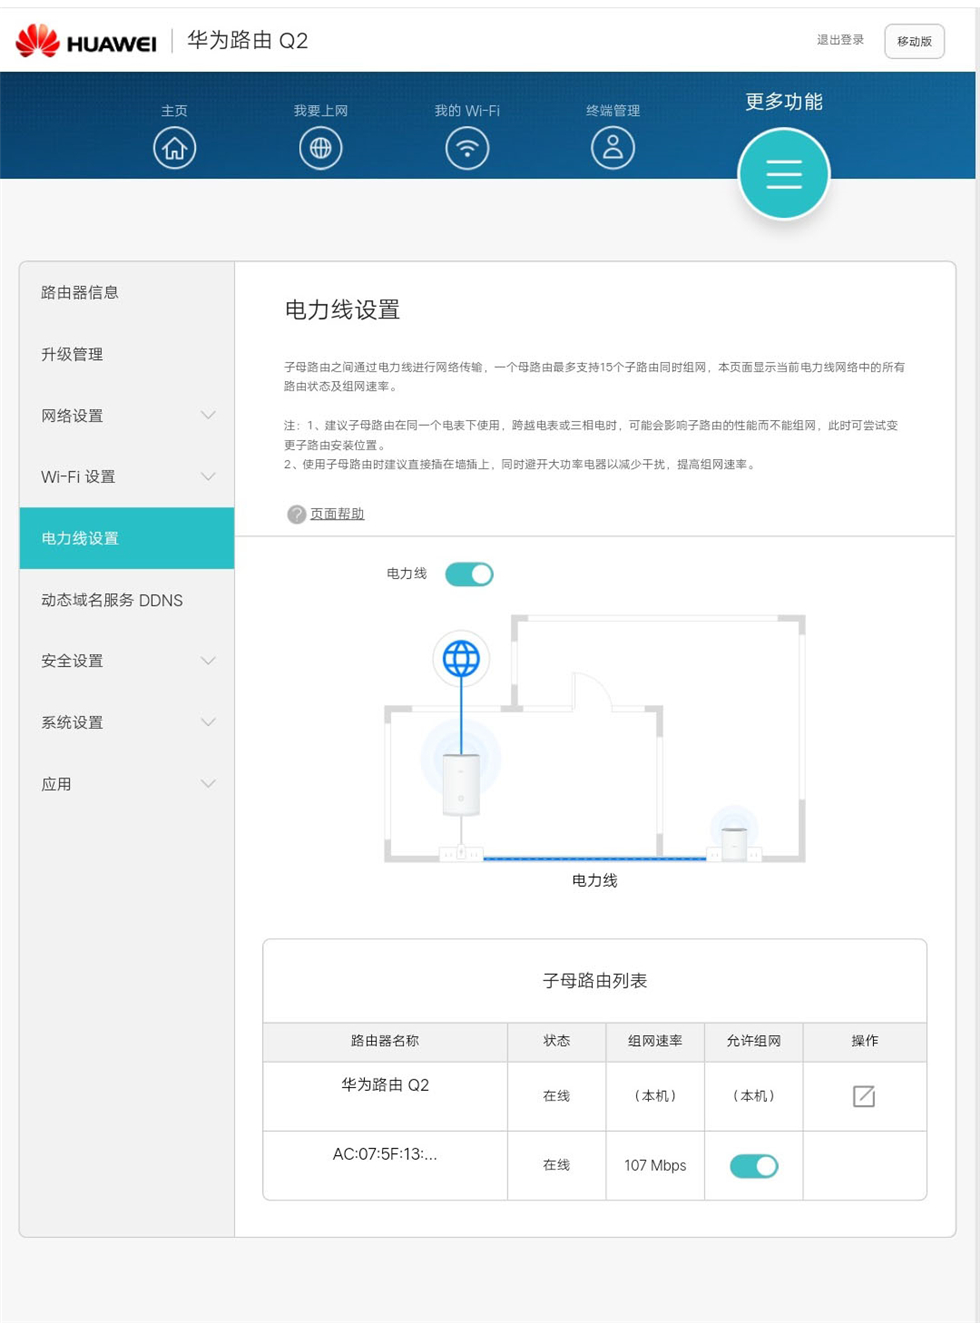The height and width of the screenshot is (1323, 980).
Task: Open 终端管理 device management icon
Action: click(x=612, y=147)
